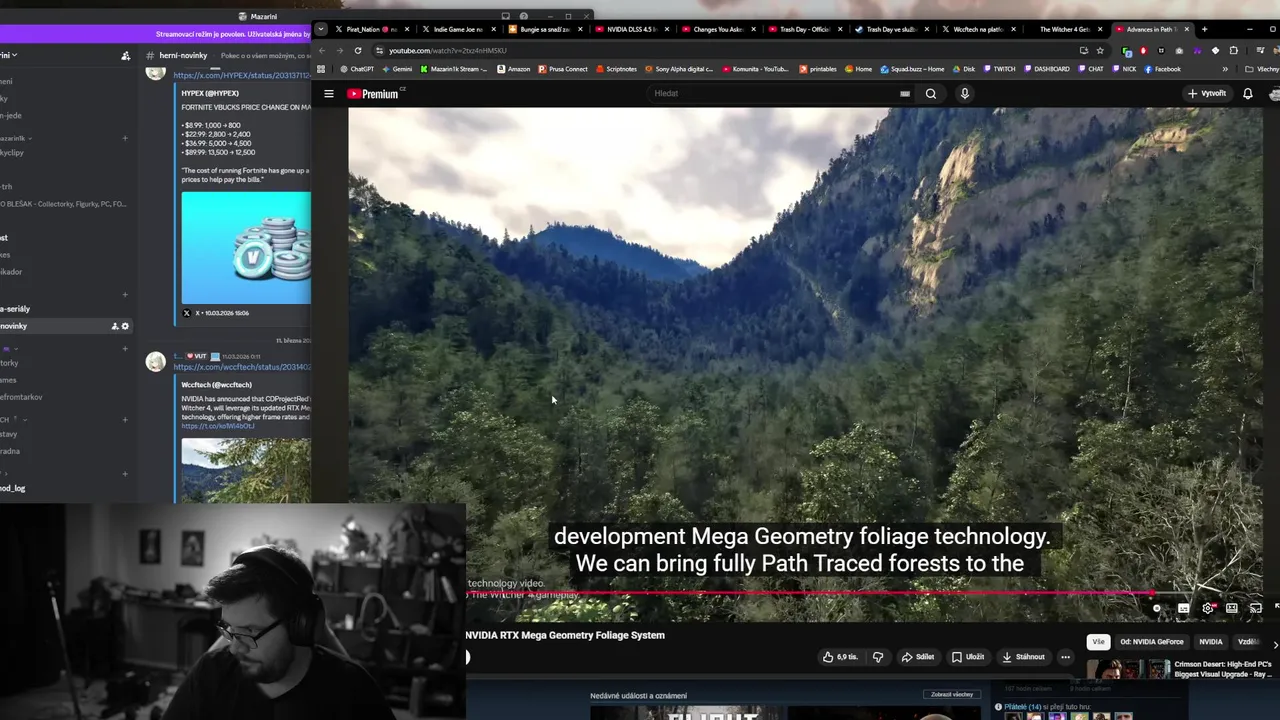
Task: Open the Facebook bookmark
Action: click(1162, 69)
